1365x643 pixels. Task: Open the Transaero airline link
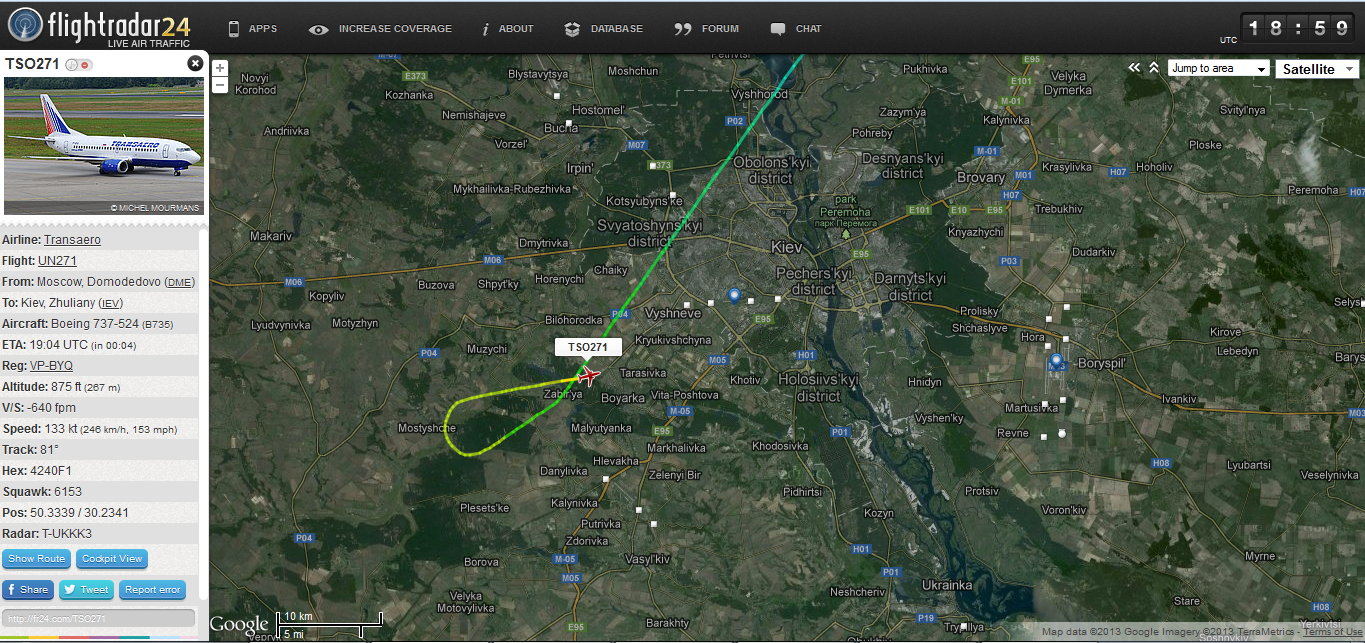[x=72, y=240]
